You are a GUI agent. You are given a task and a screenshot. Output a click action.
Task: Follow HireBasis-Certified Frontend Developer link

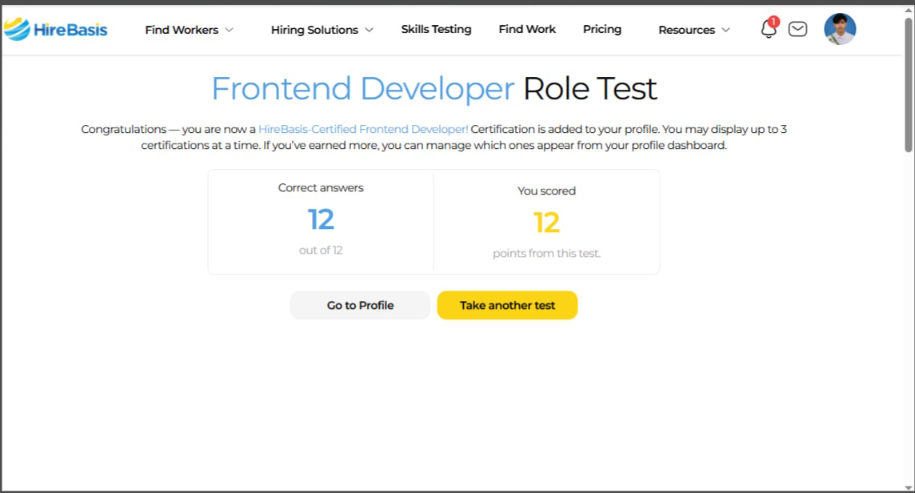[363, 130]
